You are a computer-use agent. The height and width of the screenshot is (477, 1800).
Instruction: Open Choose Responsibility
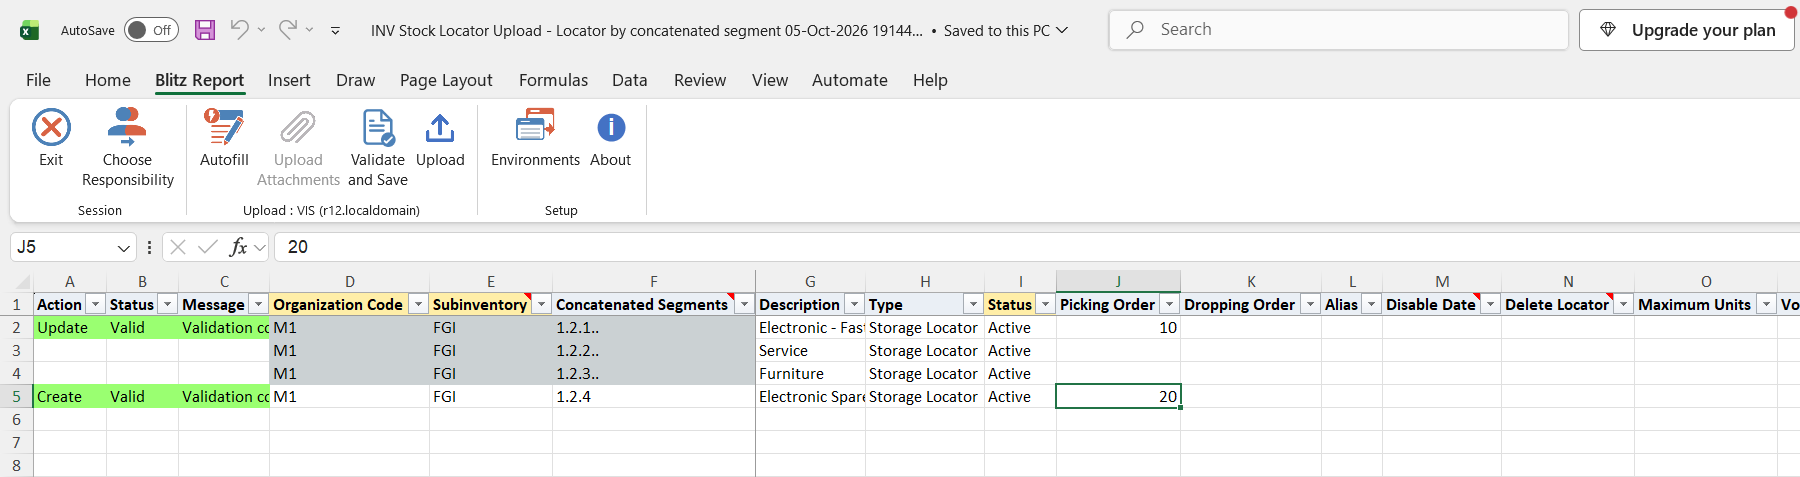pyautogui.click(x=127, y=148)
